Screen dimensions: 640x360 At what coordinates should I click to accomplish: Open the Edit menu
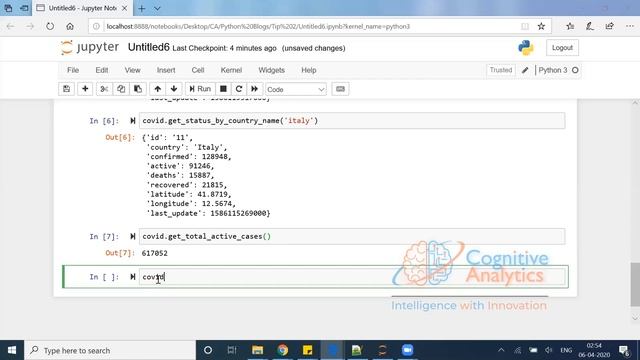(102, 70)
